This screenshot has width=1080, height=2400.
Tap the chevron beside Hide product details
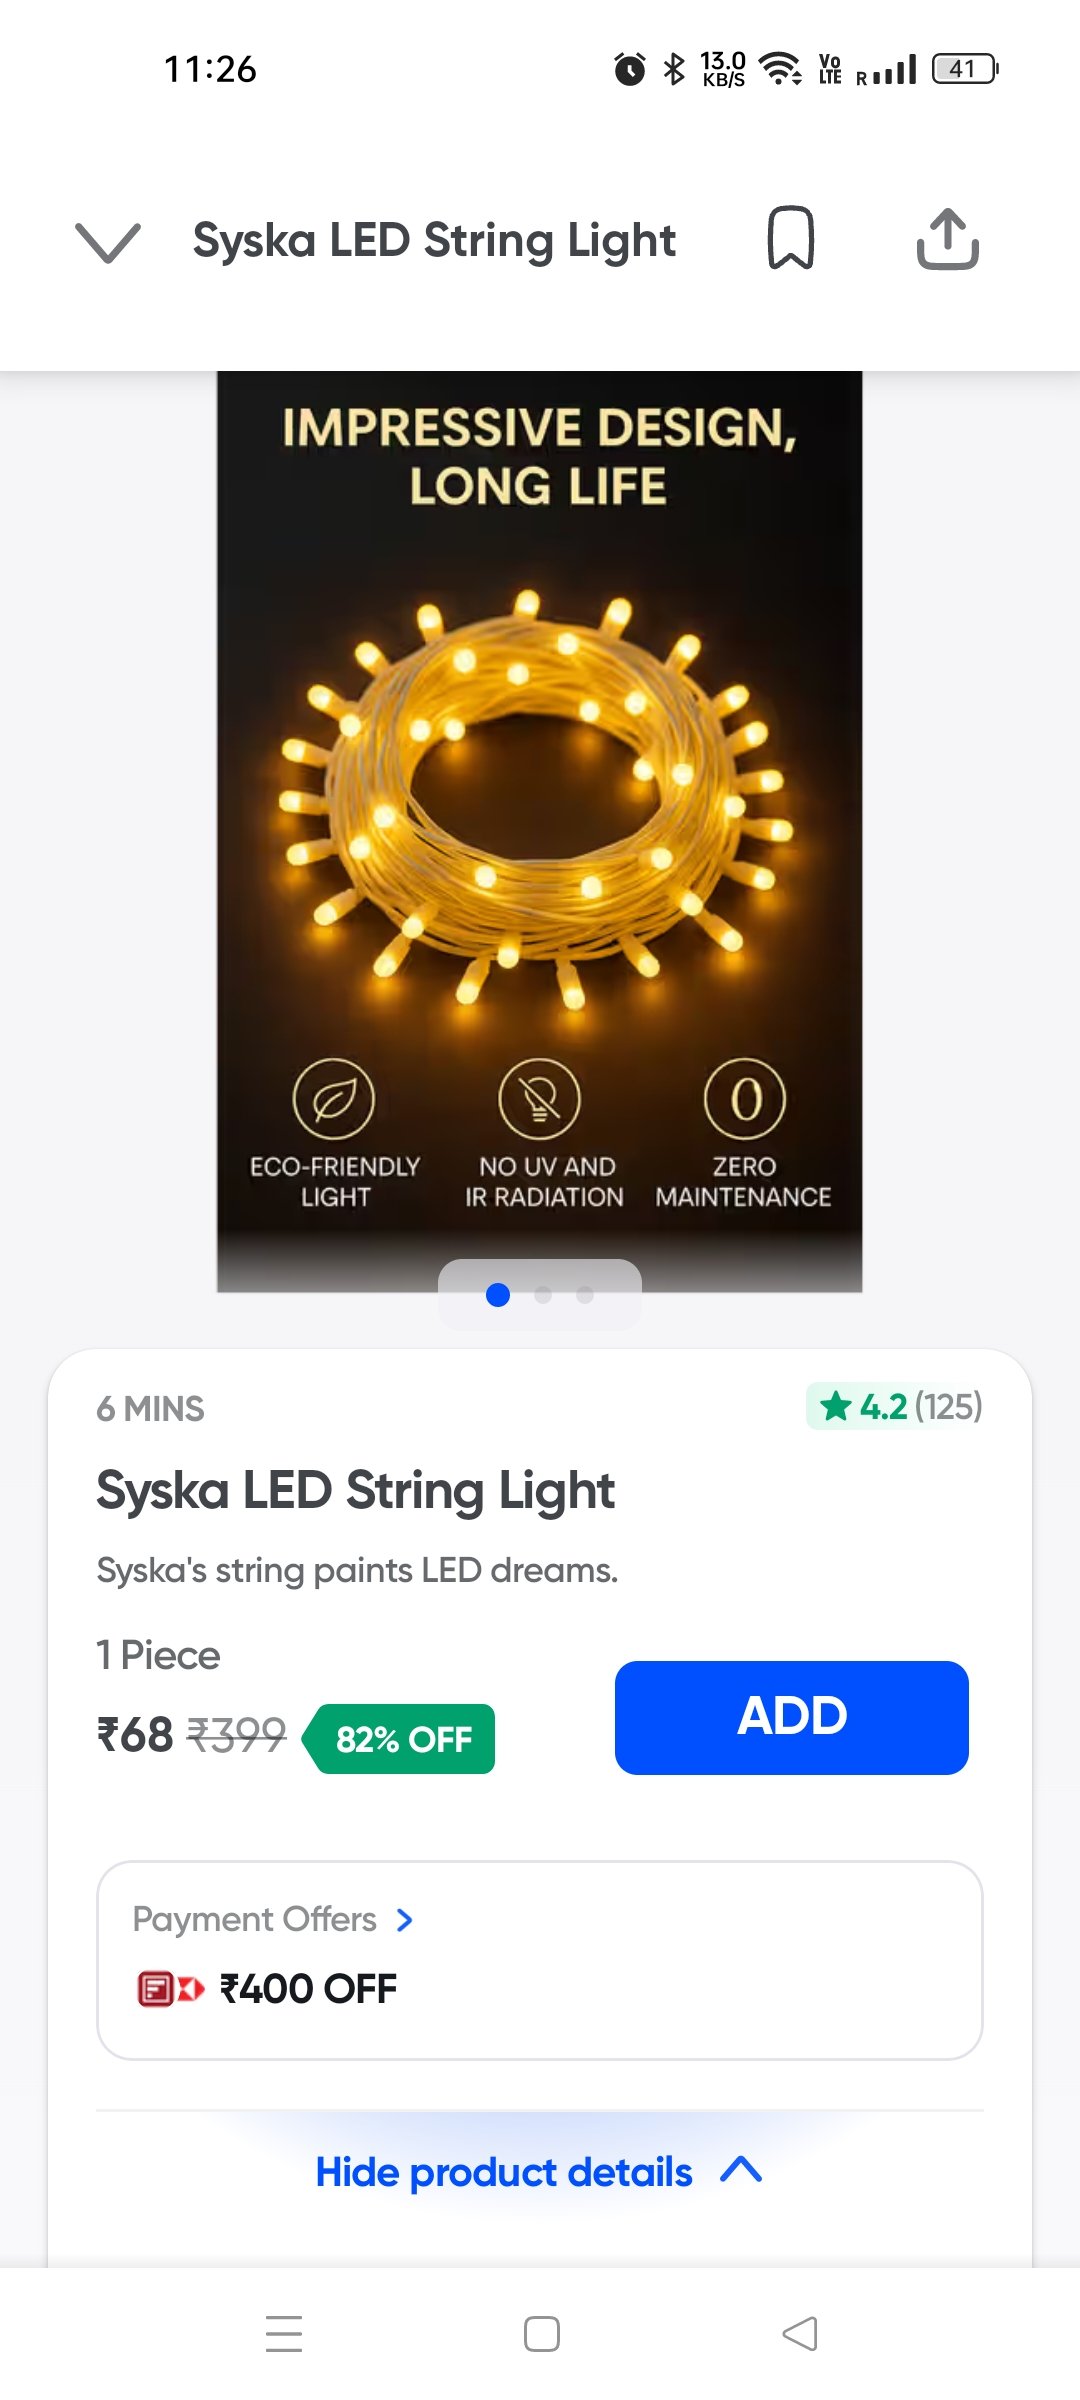pos(741,2170)
